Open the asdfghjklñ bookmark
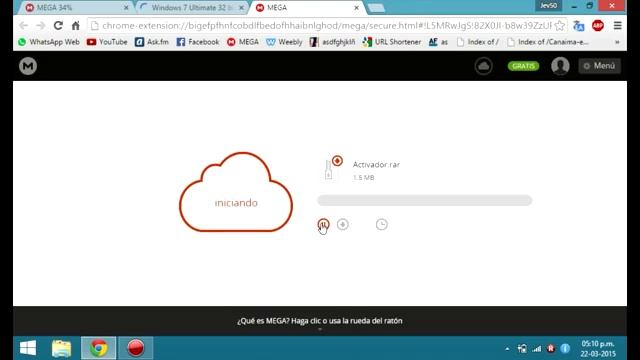 coord(332,42)
